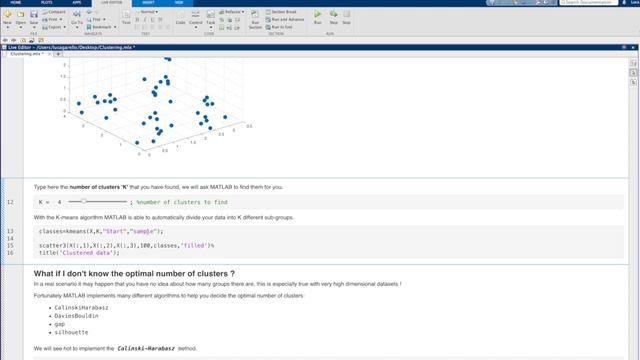The image size is (640, 360).
Task: Hide code view icon on right edge
Action: 633,82
